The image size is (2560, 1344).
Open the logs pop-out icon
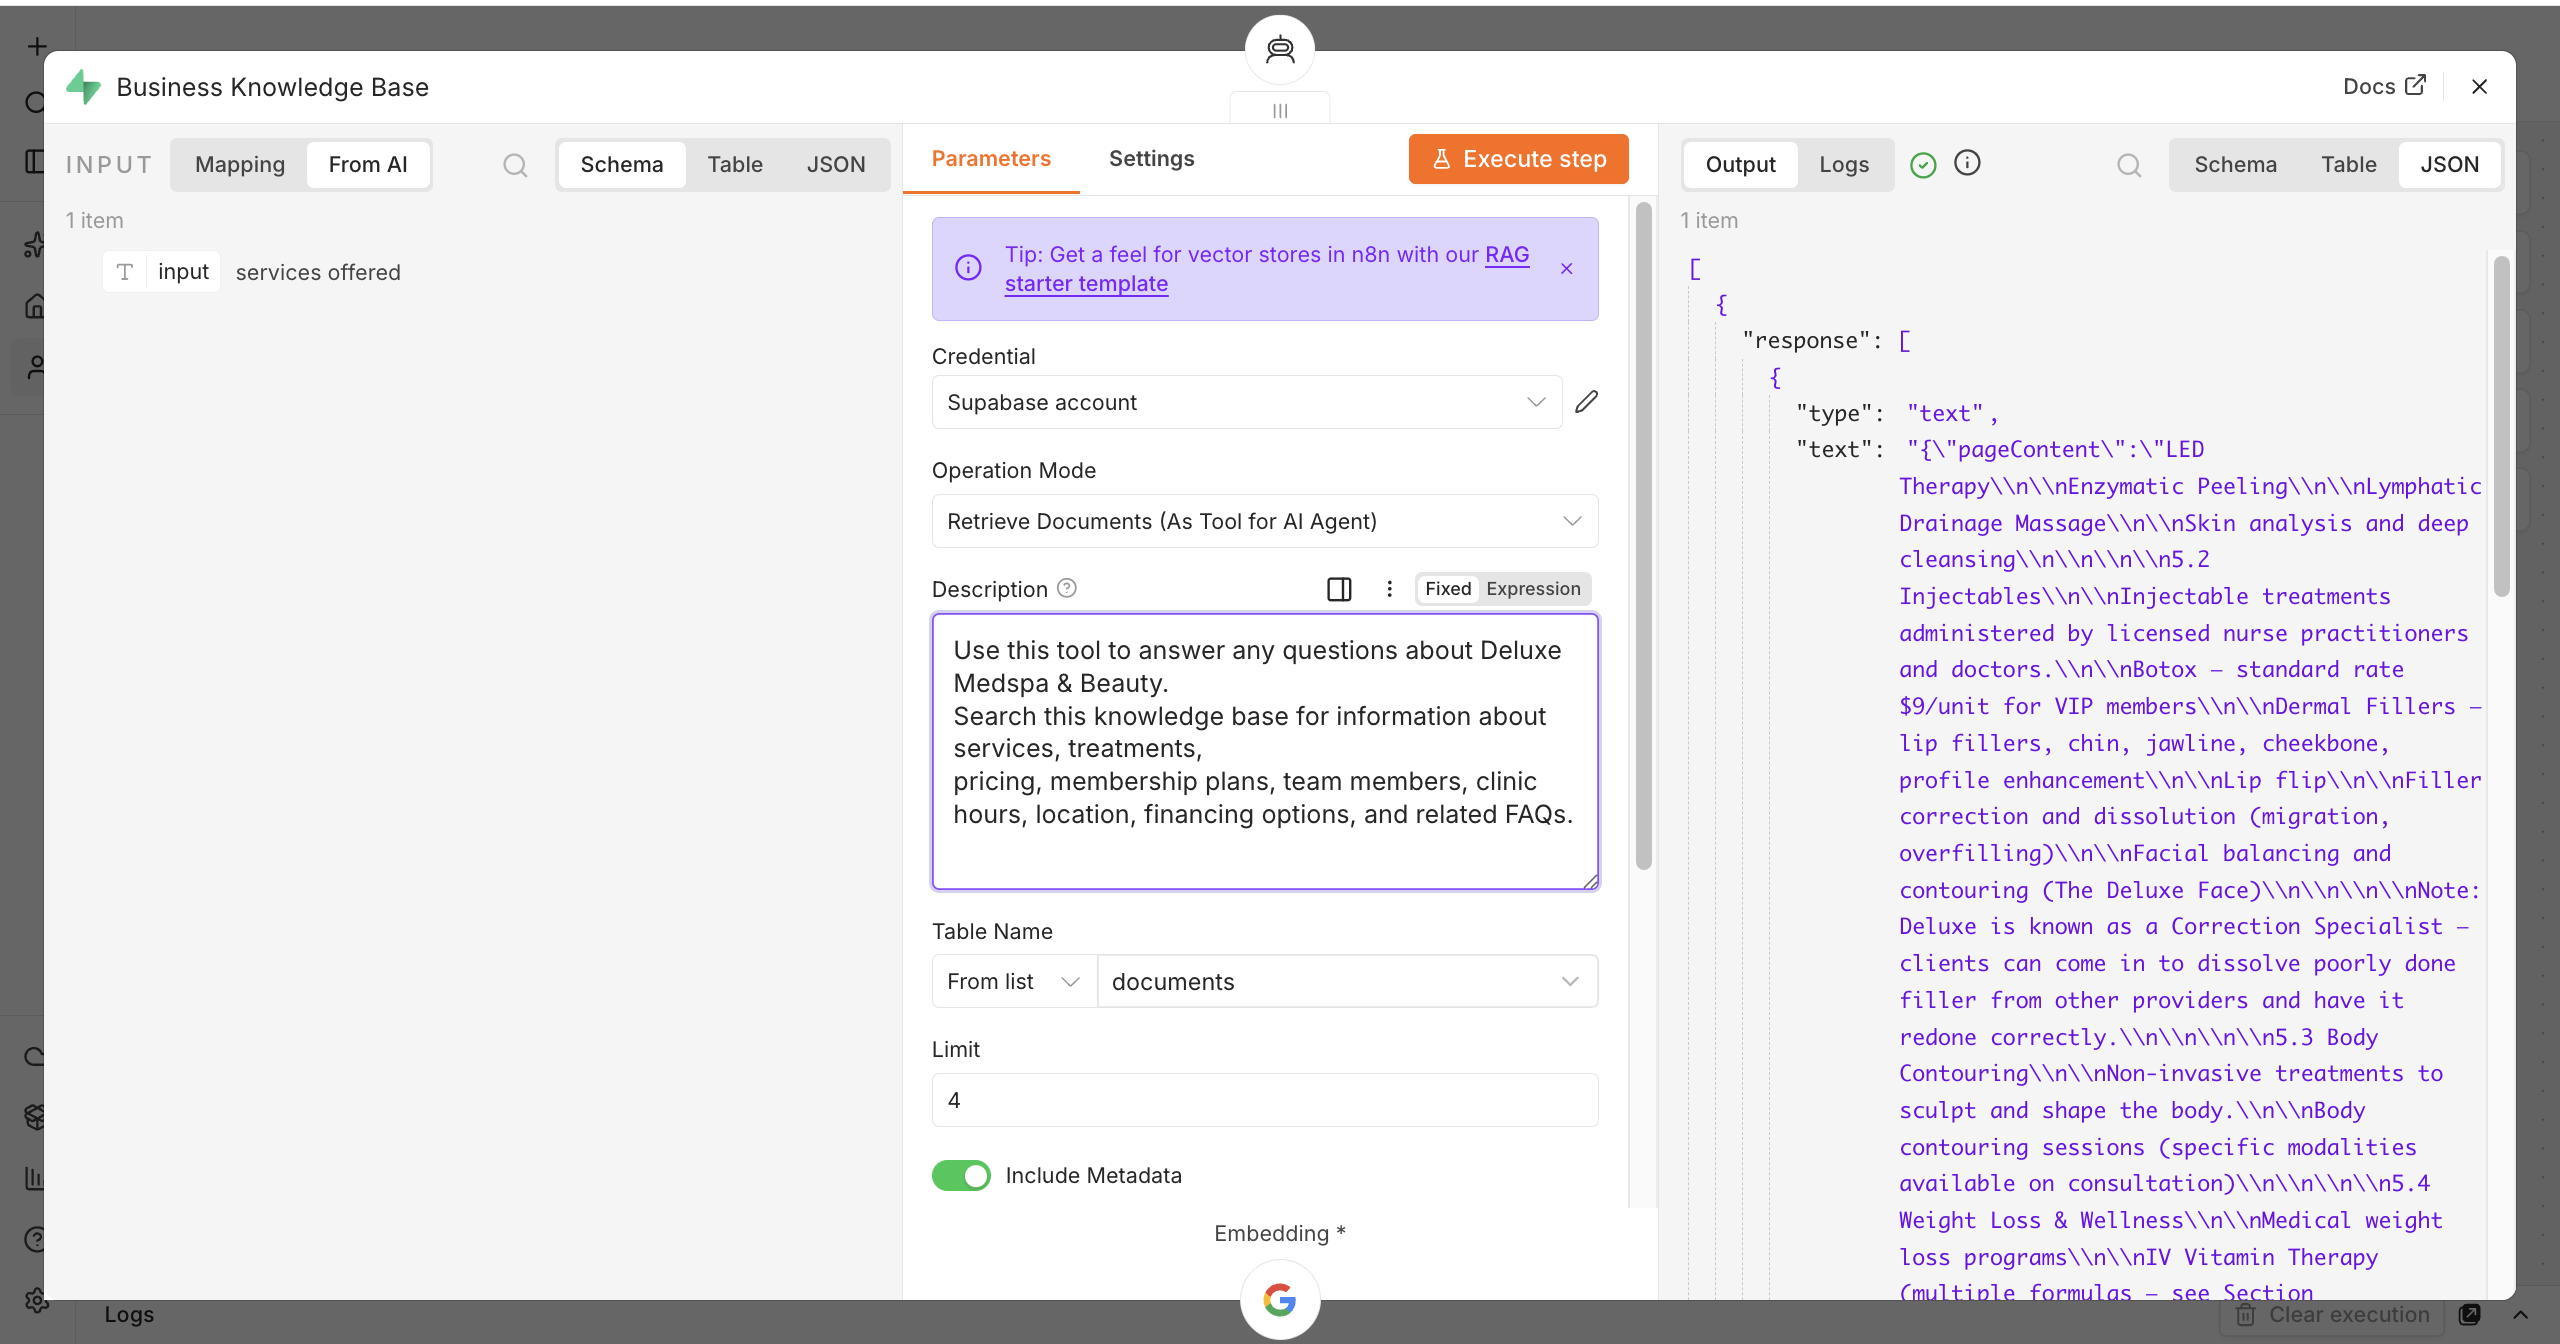point(2469,1314)
